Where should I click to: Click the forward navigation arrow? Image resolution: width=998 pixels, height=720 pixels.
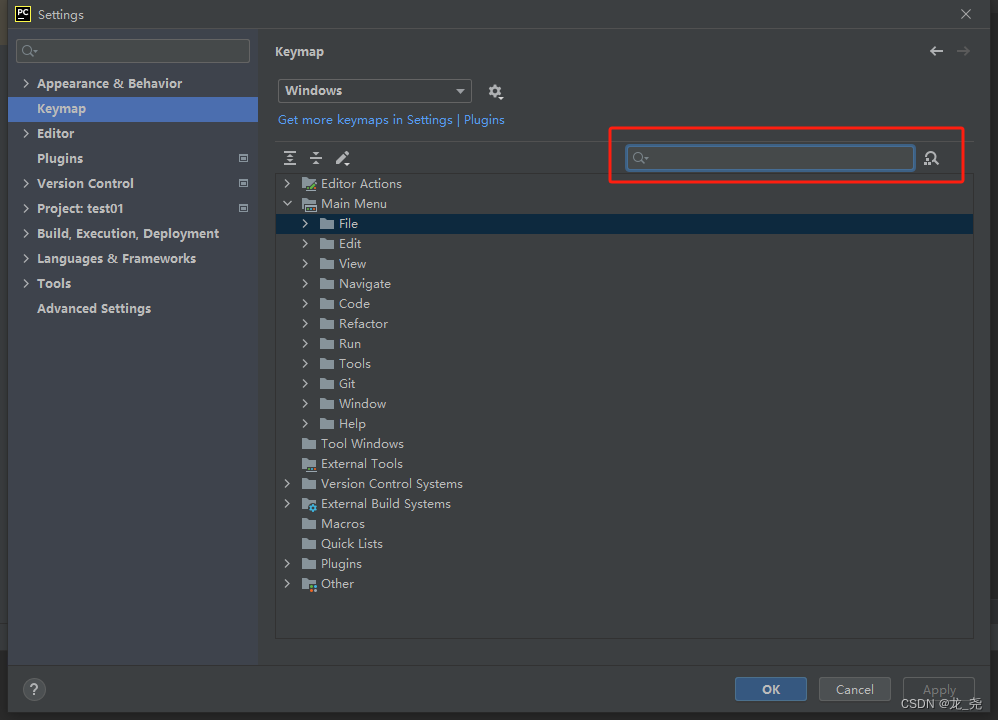point(964,51)
